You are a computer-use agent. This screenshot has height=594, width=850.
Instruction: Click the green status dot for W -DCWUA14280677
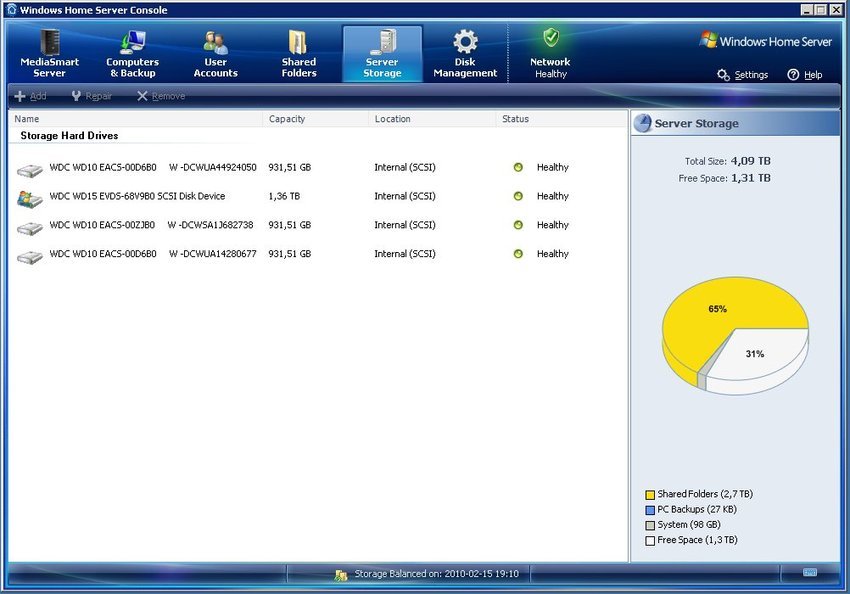pos(518,254)
